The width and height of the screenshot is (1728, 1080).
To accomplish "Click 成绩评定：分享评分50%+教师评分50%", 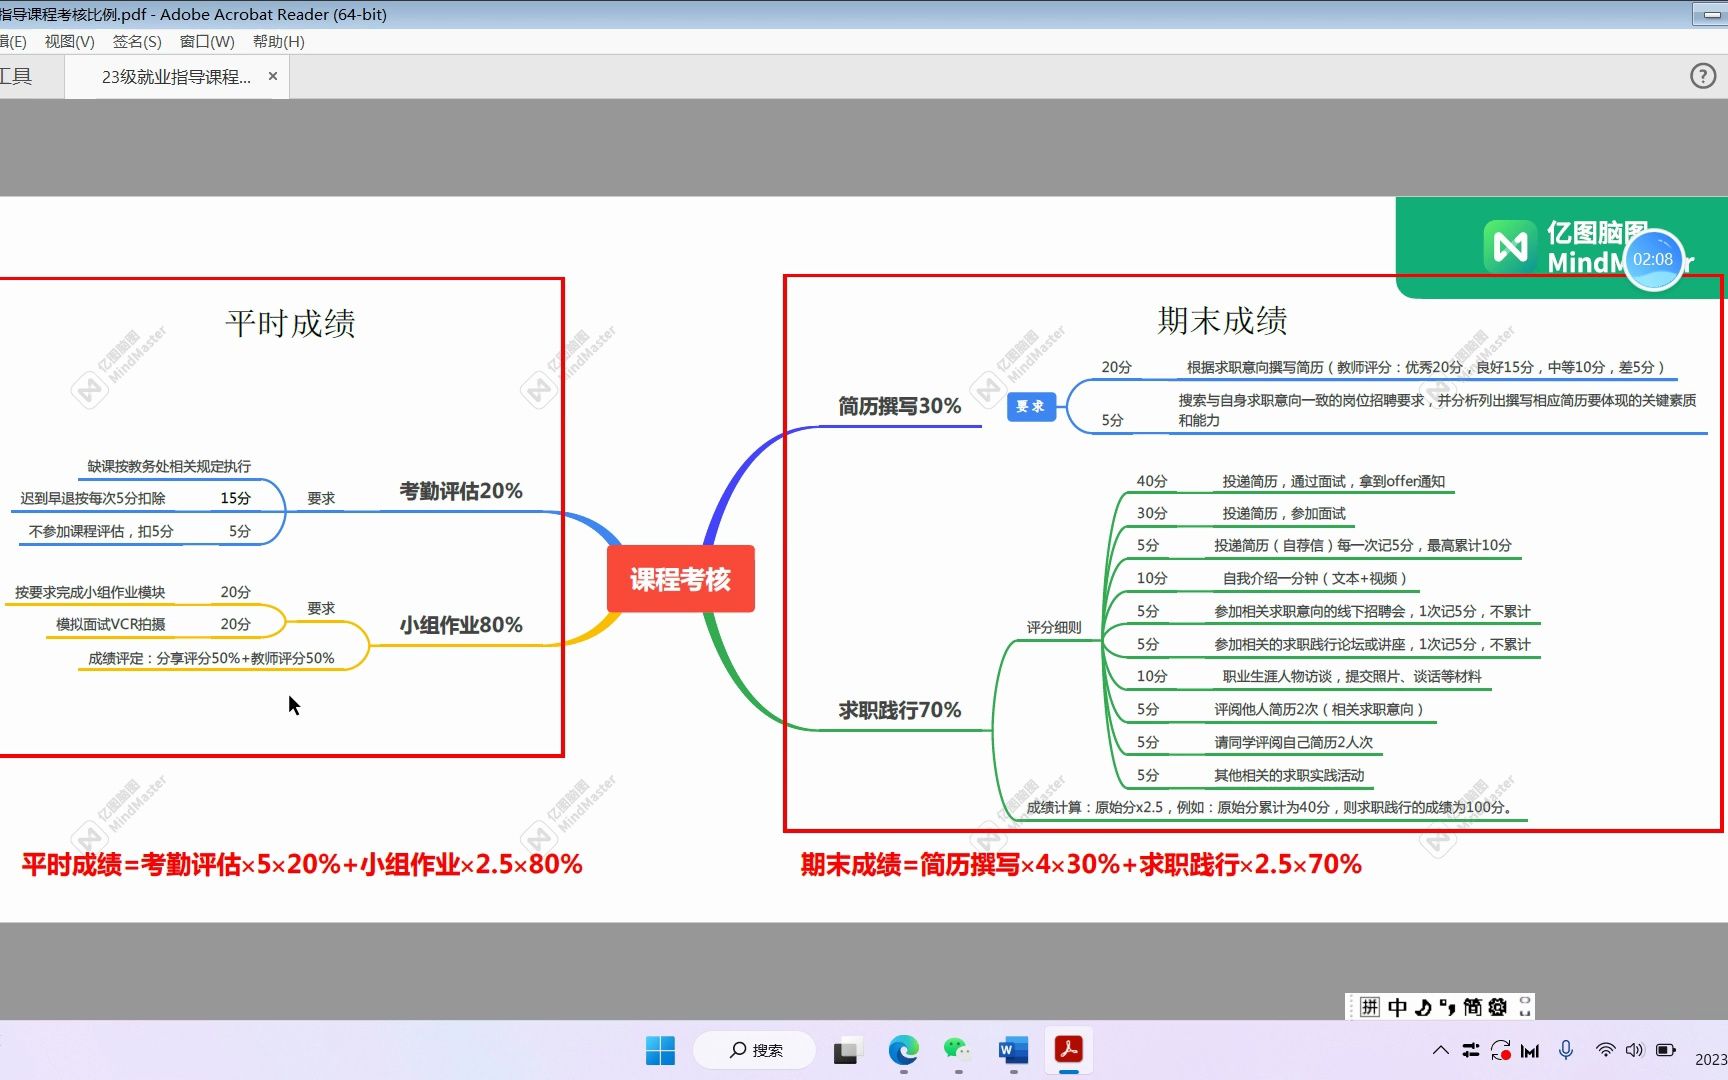I will point(211,658).
